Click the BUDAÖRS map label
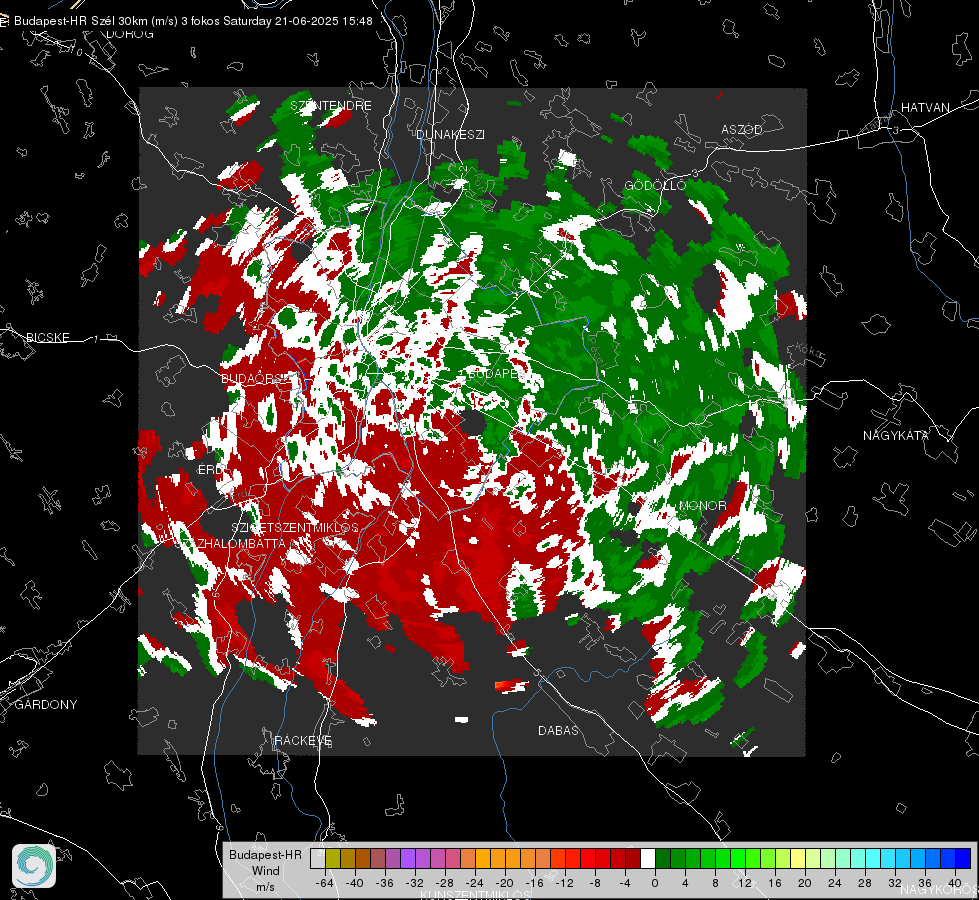This screenshot has height=900, width=979. click(x=256, y=378)
